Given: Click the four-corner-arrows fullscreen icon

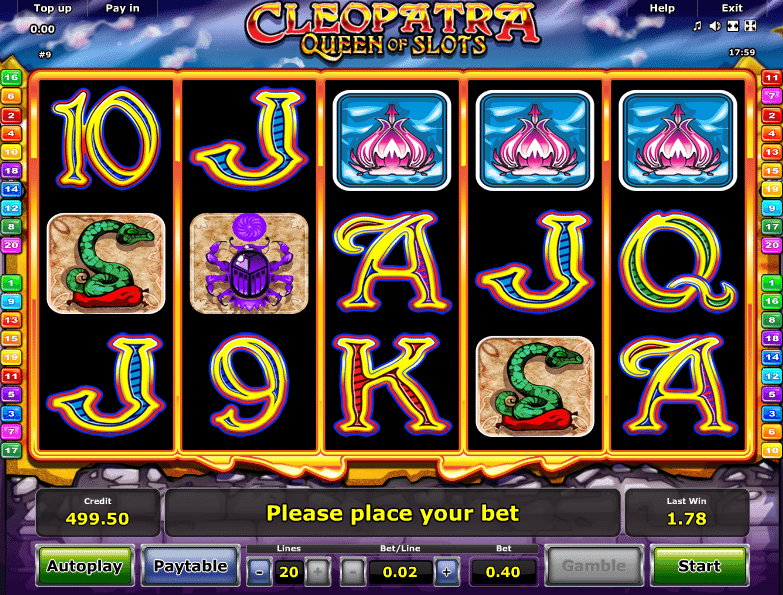Looking at the screenshot, I should (750, 26).
